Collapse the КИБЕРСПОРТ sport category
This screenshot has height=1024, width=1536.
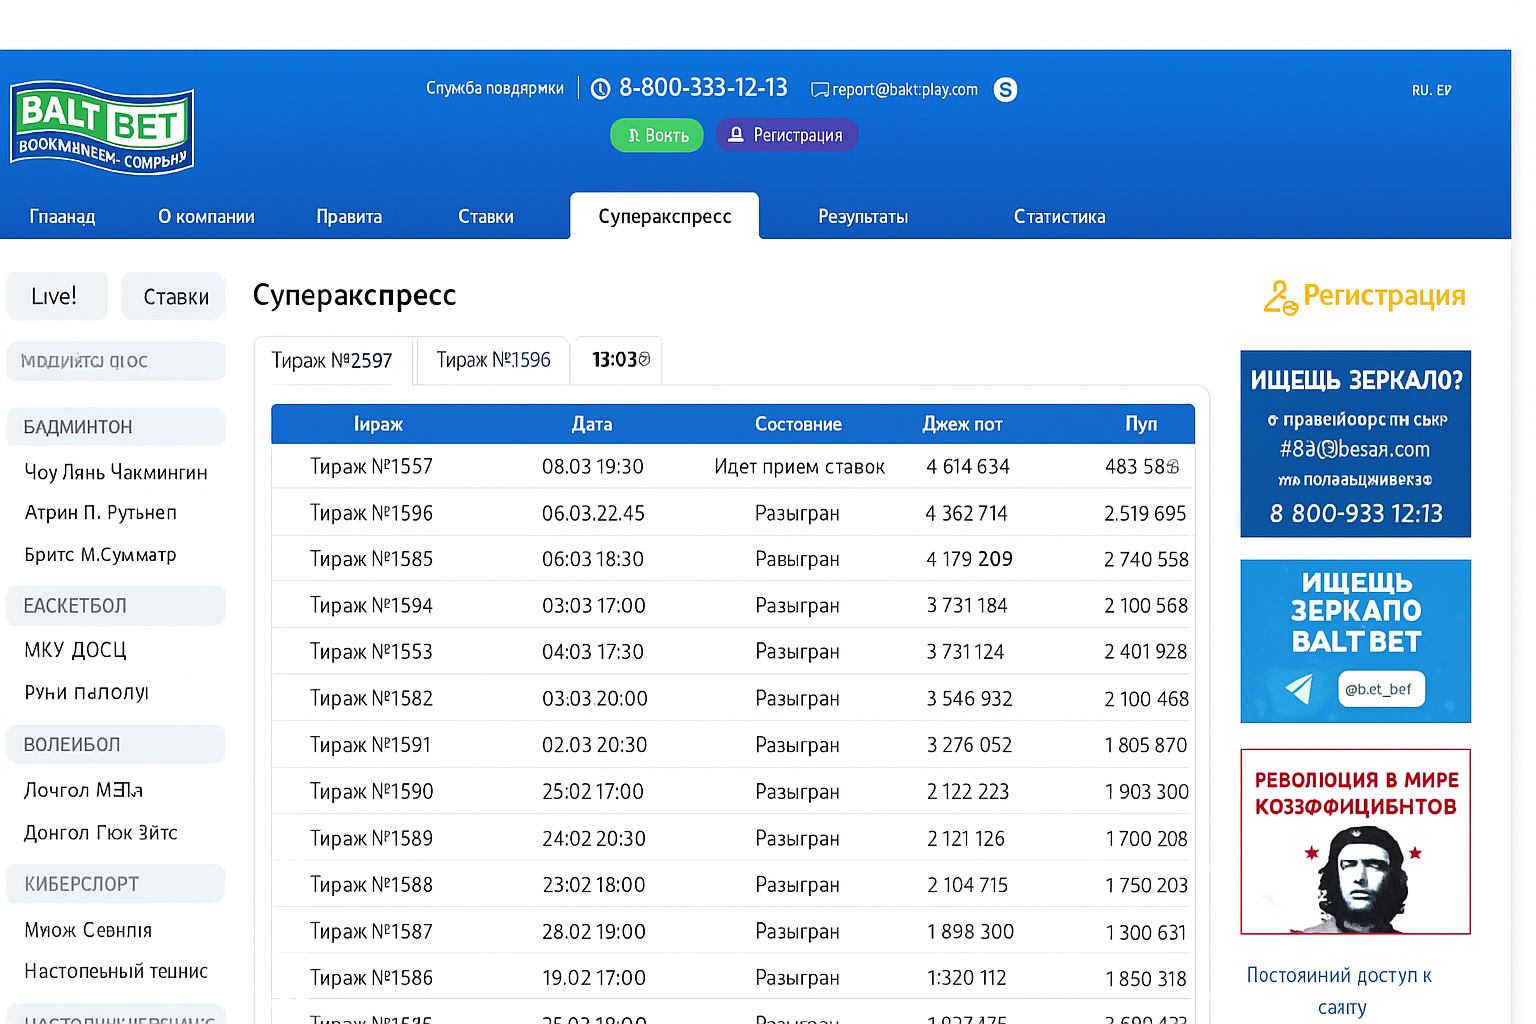(115, 884)
